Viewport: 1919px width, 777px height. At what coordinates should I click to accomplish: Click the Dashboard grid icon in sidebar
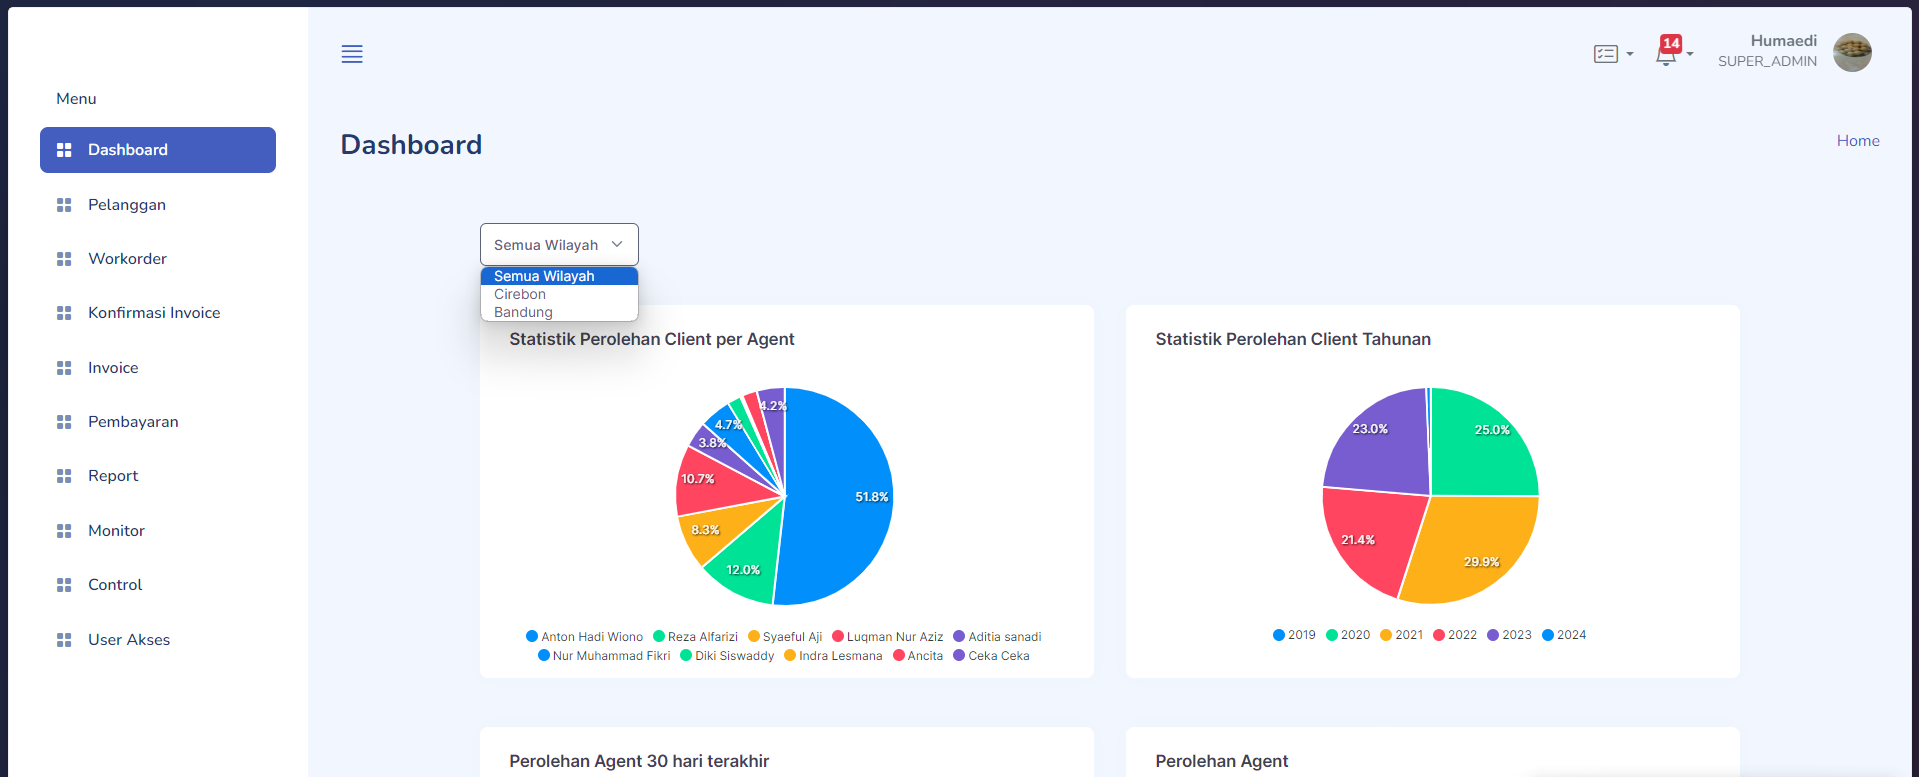tap(64, 150)
